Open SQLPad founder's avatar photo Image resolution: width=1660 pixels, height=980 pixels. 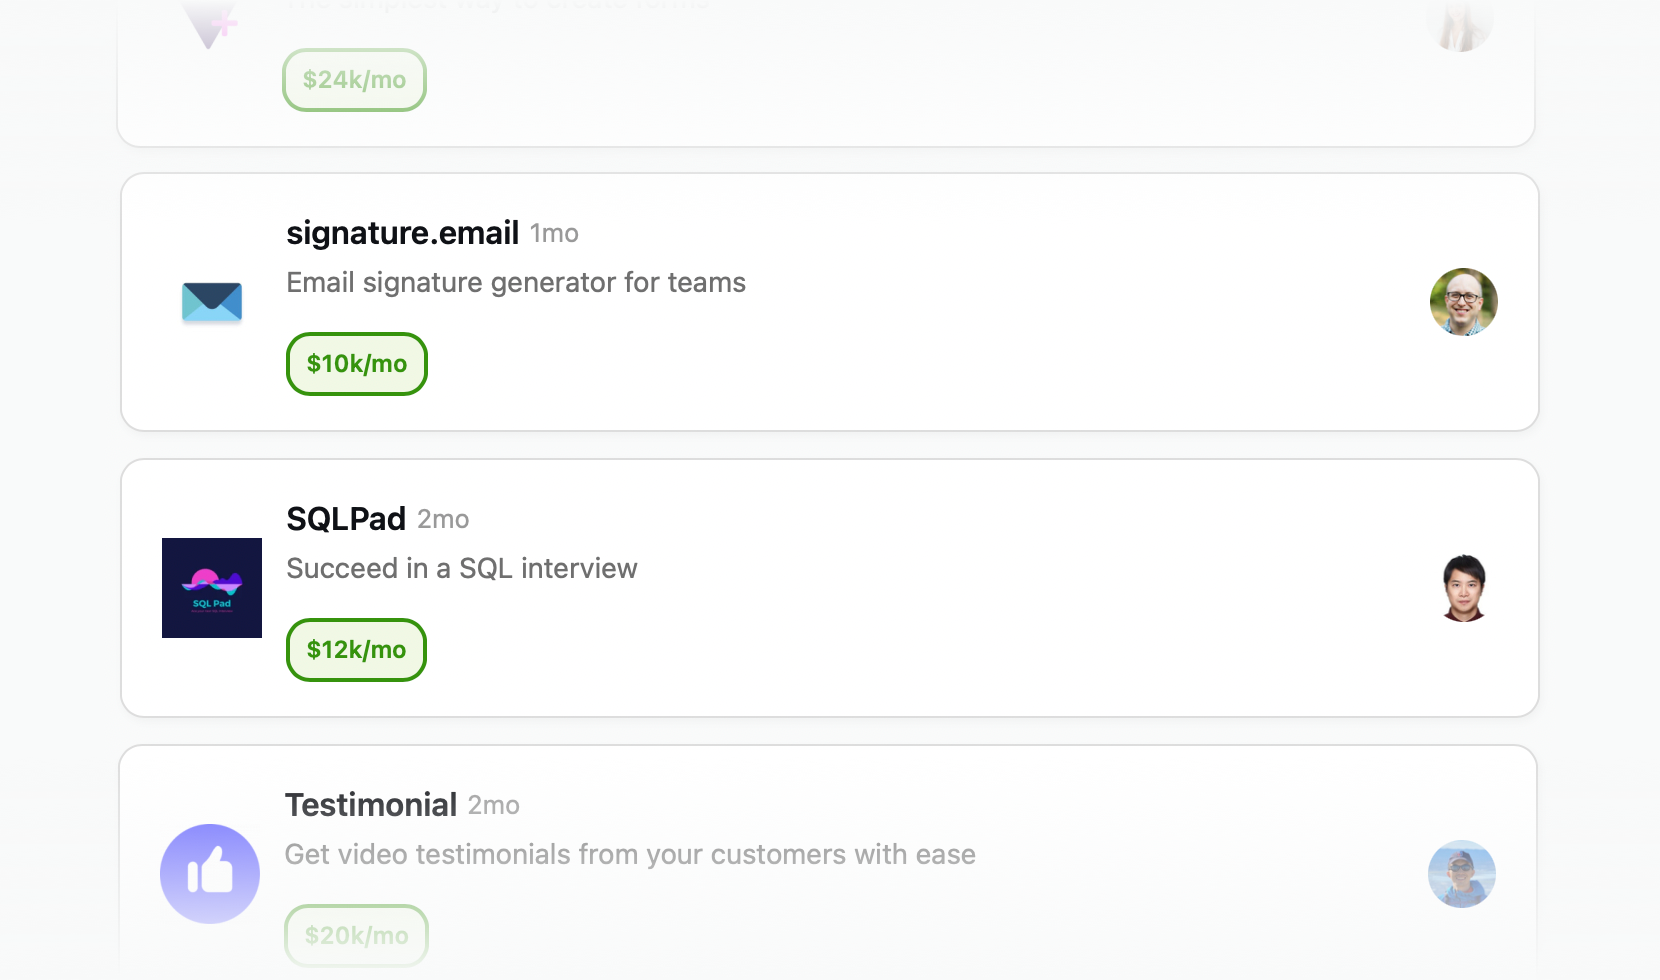(1464, 588)
